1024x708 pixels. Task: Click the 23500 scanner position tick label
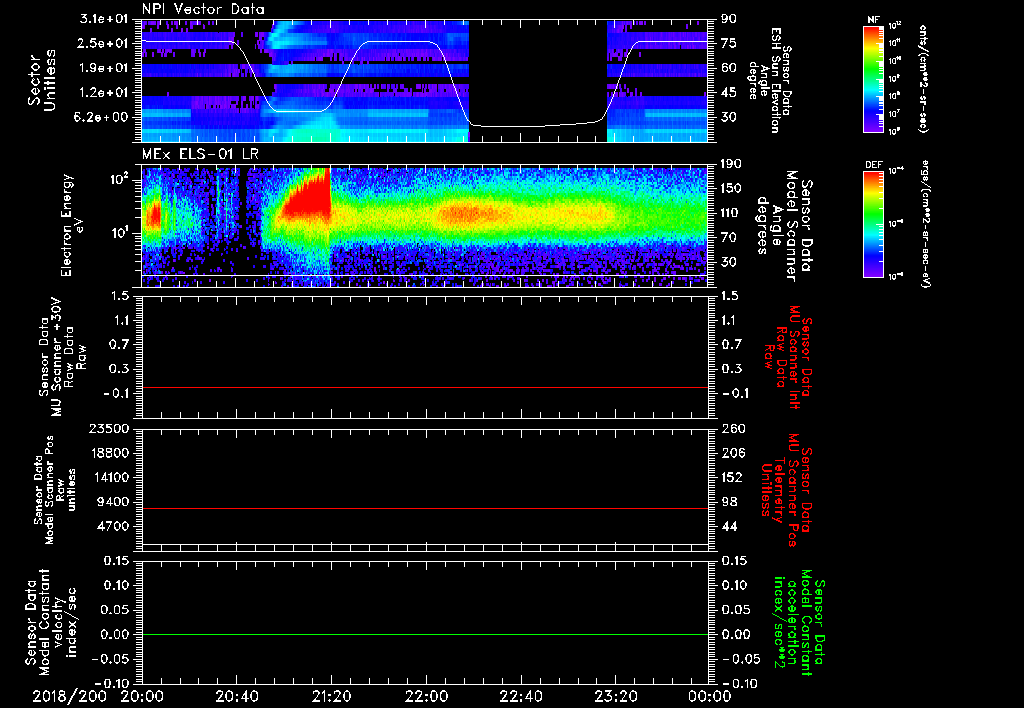(111, 428)
